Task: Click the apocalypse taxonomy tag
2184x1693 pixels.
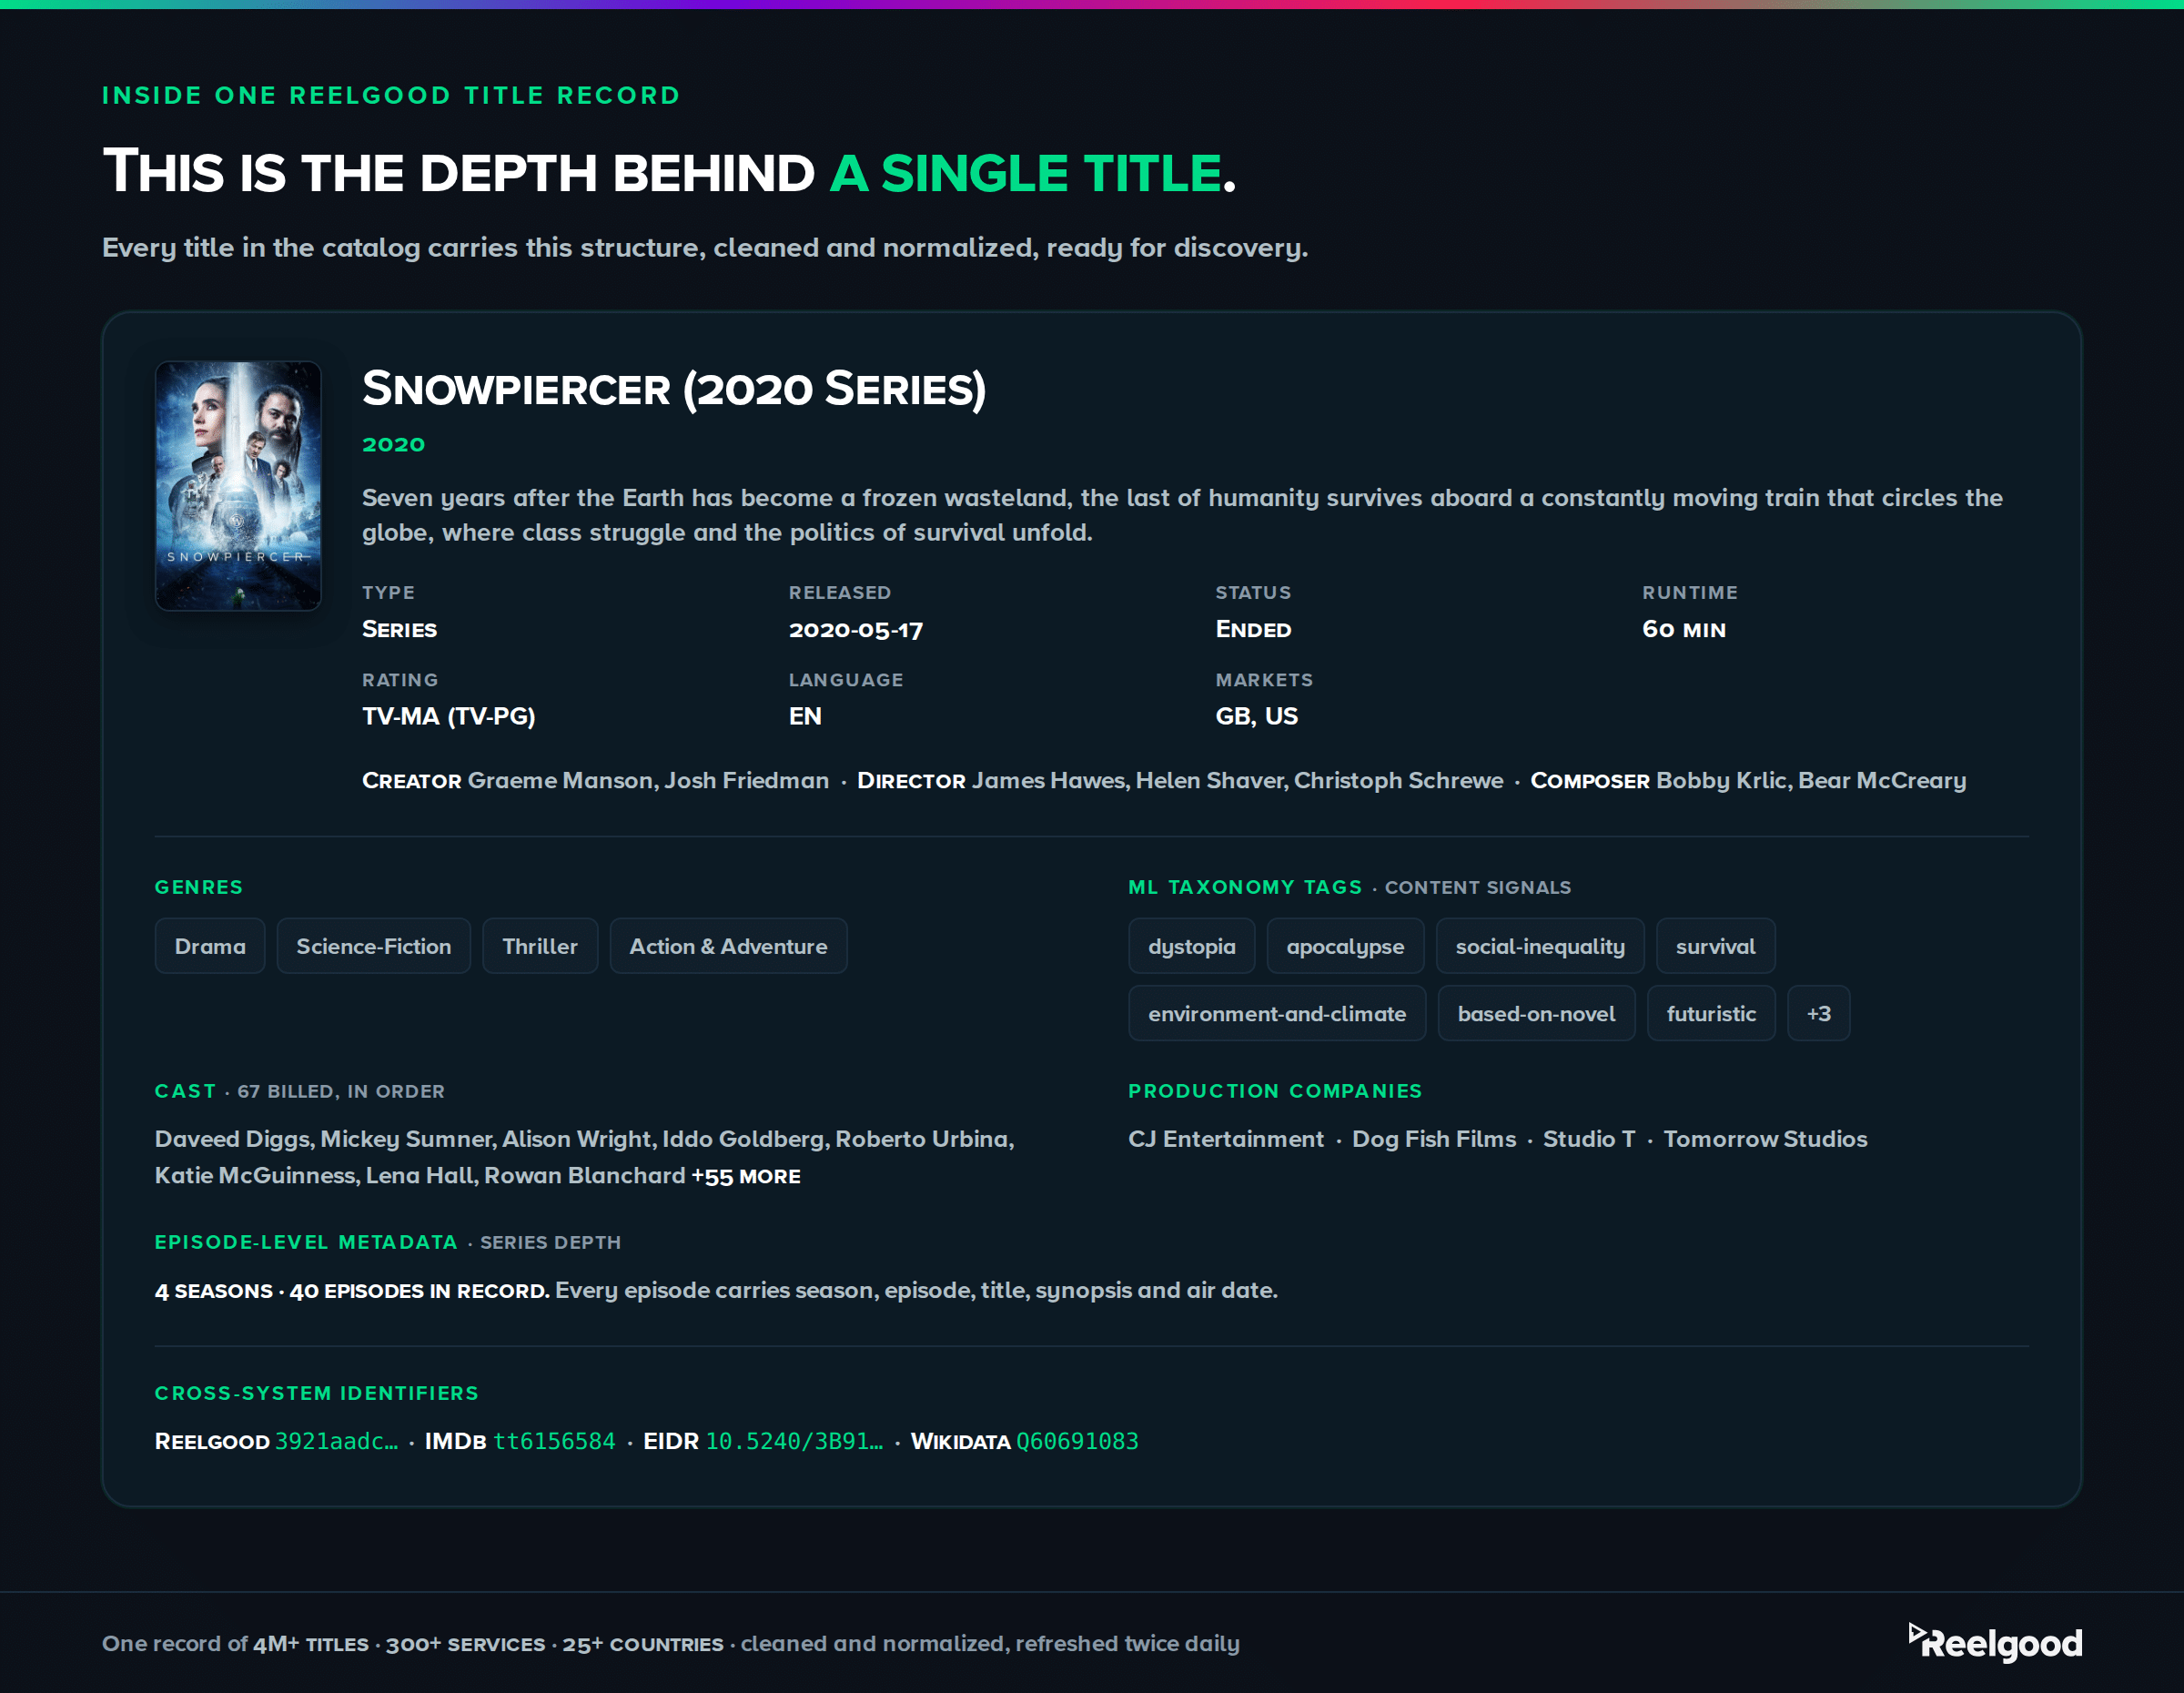Action: click(1345, 946)
